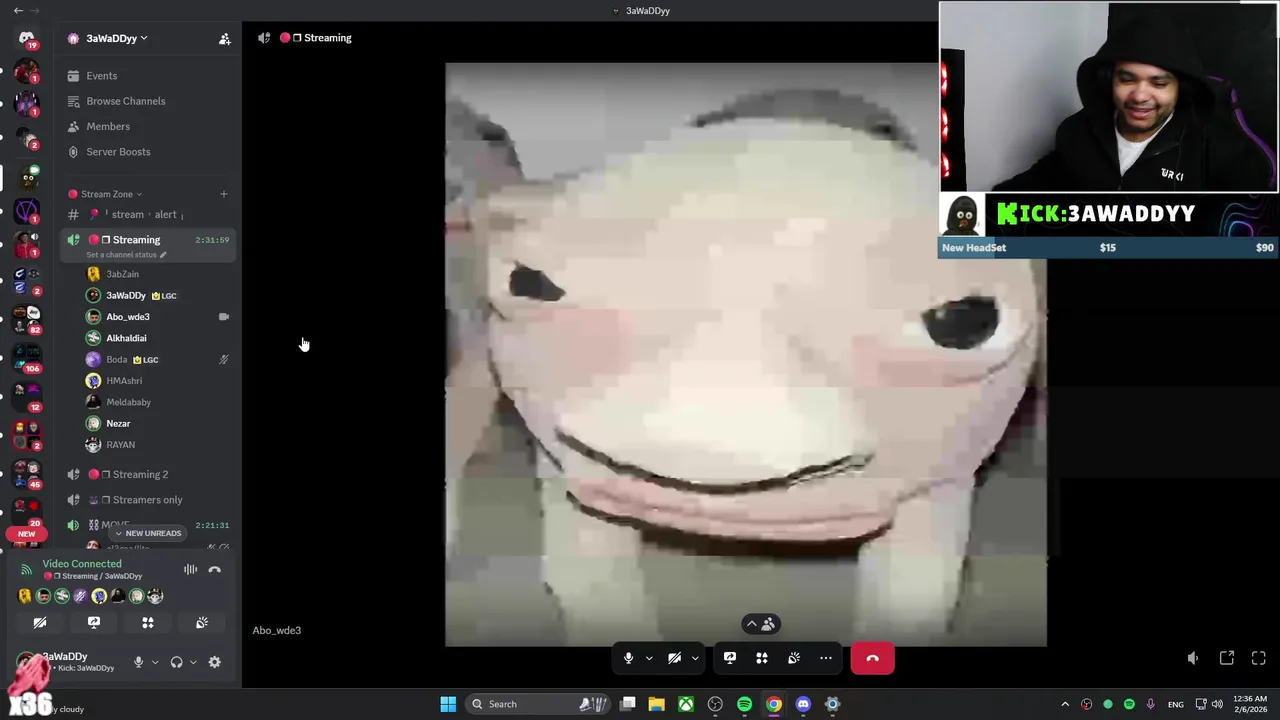Open the stream alert text channel

coord(149,214)
